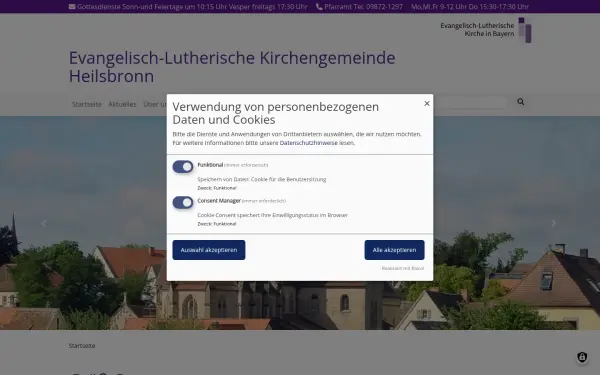Toggle the Consent Manager switch
Viewport: 600px width, 375px height.
pyautogui.click(x=183, y=202)
